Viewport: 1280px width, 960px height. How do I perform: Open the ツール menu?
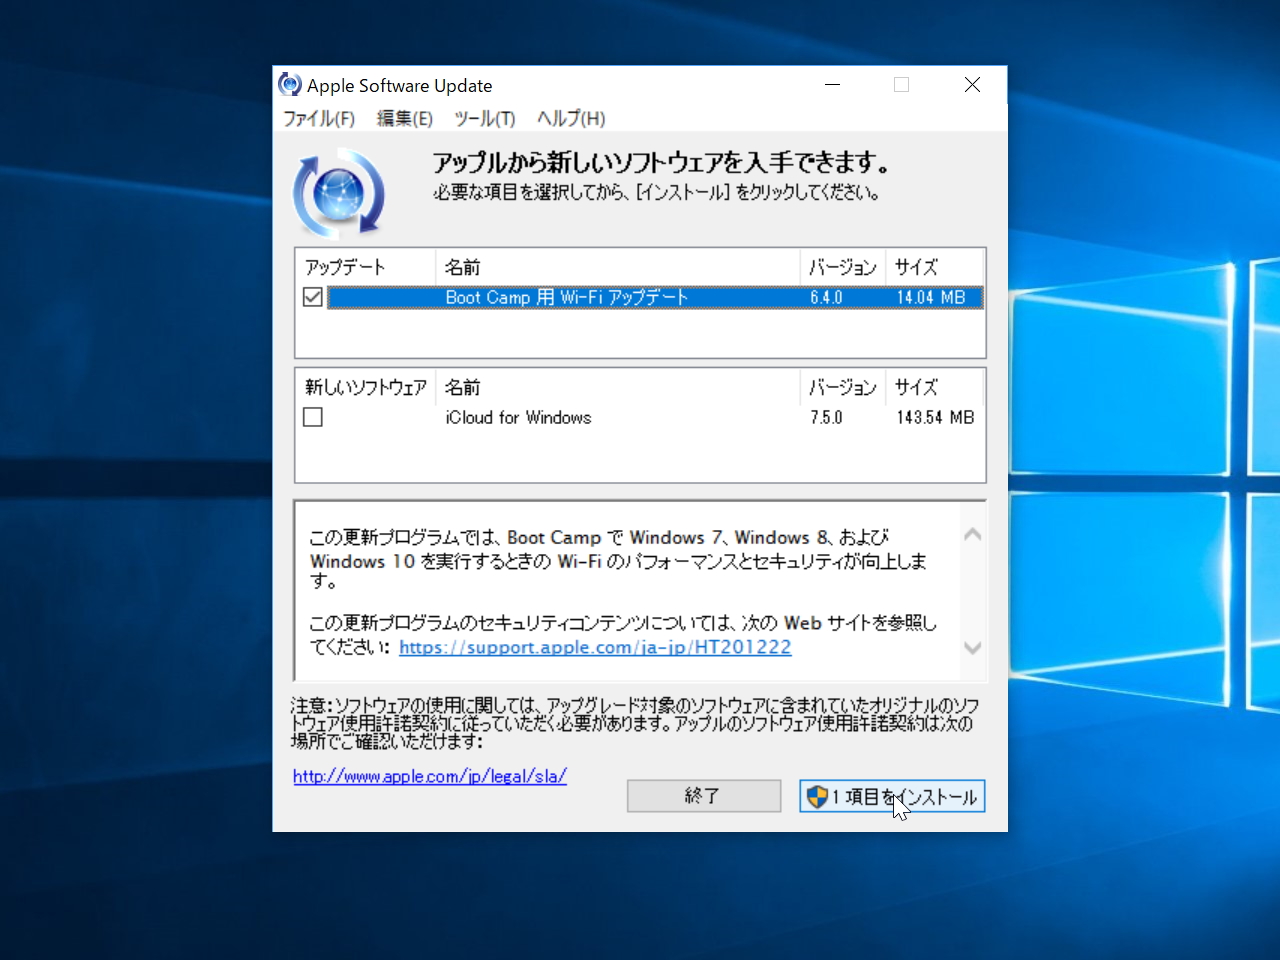(484, 118)
